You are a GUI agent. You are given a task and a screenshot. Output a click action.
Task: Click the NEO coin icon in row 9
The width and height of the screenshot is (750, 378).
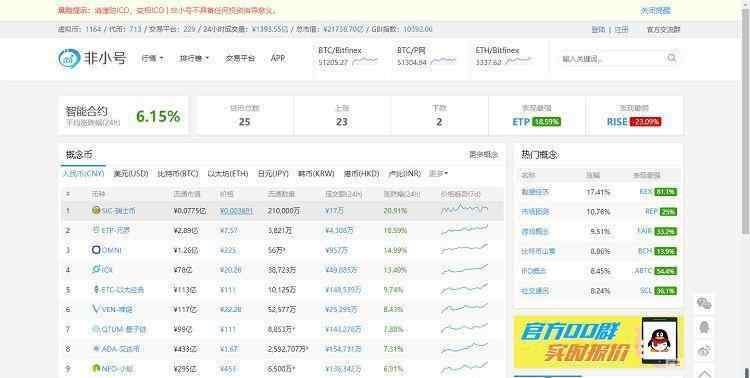[96, 368]
